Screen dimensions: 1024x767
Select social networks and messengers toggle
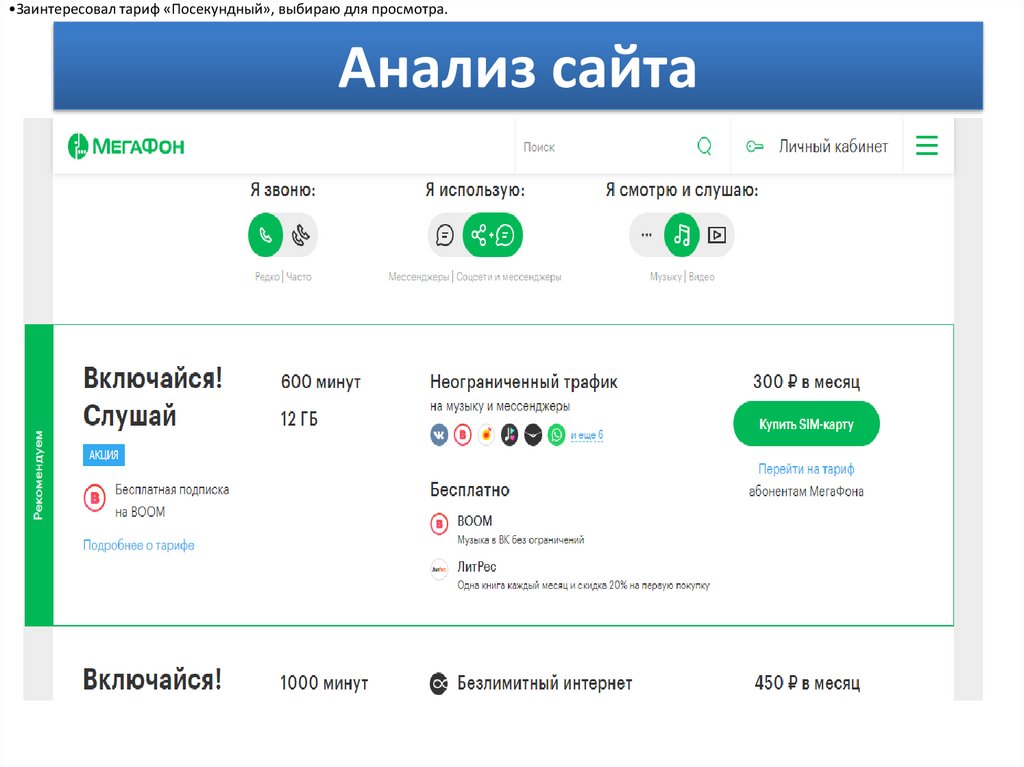click(492, 235)
